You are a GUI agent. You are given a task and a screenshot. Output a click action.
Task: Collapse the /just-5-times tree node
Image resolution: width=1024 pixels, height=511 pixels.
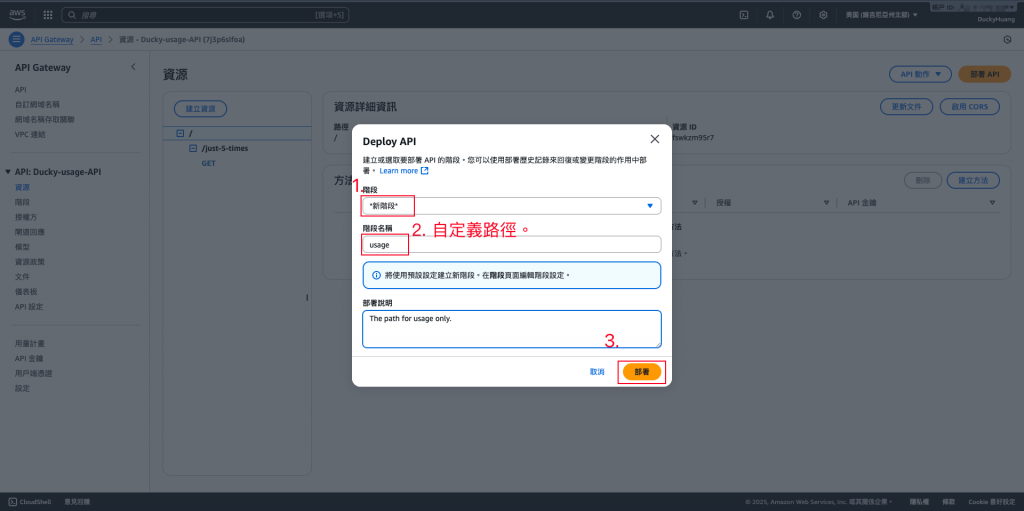[x=193, y=148]
